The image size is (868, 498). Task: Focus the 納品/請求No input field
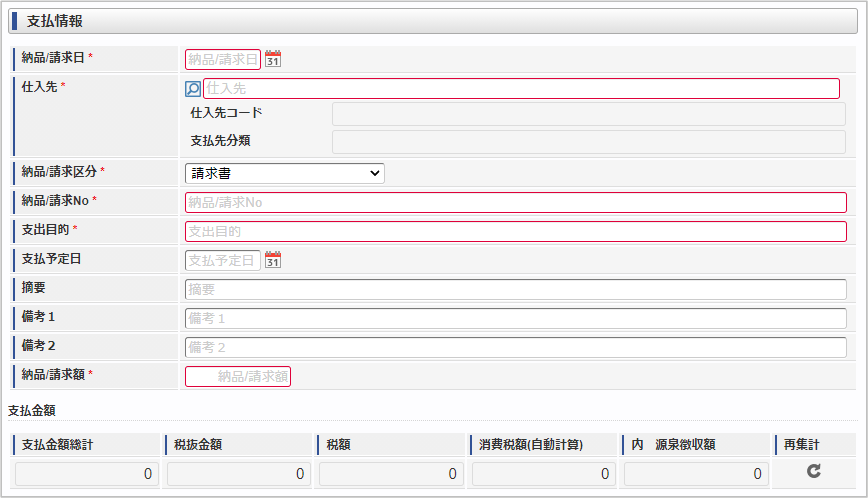point(515,203)
